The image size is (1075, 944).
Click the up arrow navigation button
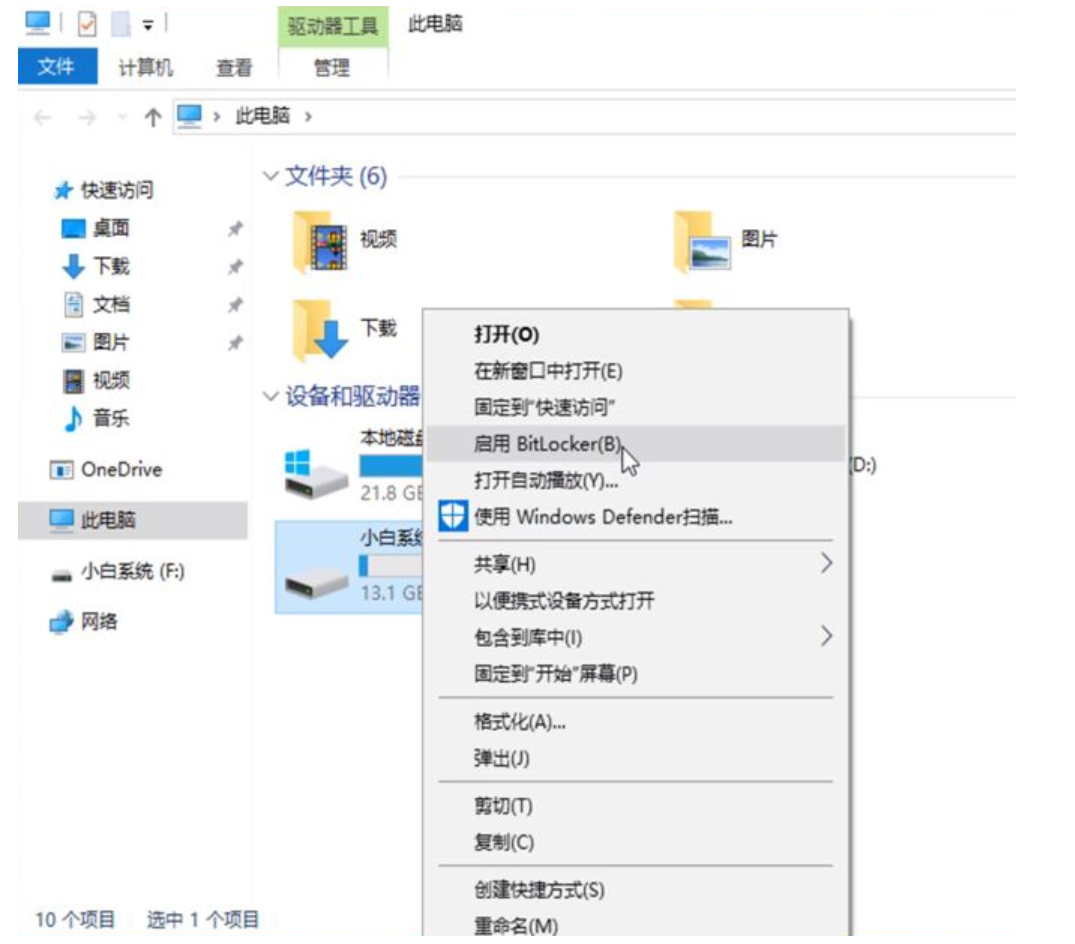[x=153, y=117]
